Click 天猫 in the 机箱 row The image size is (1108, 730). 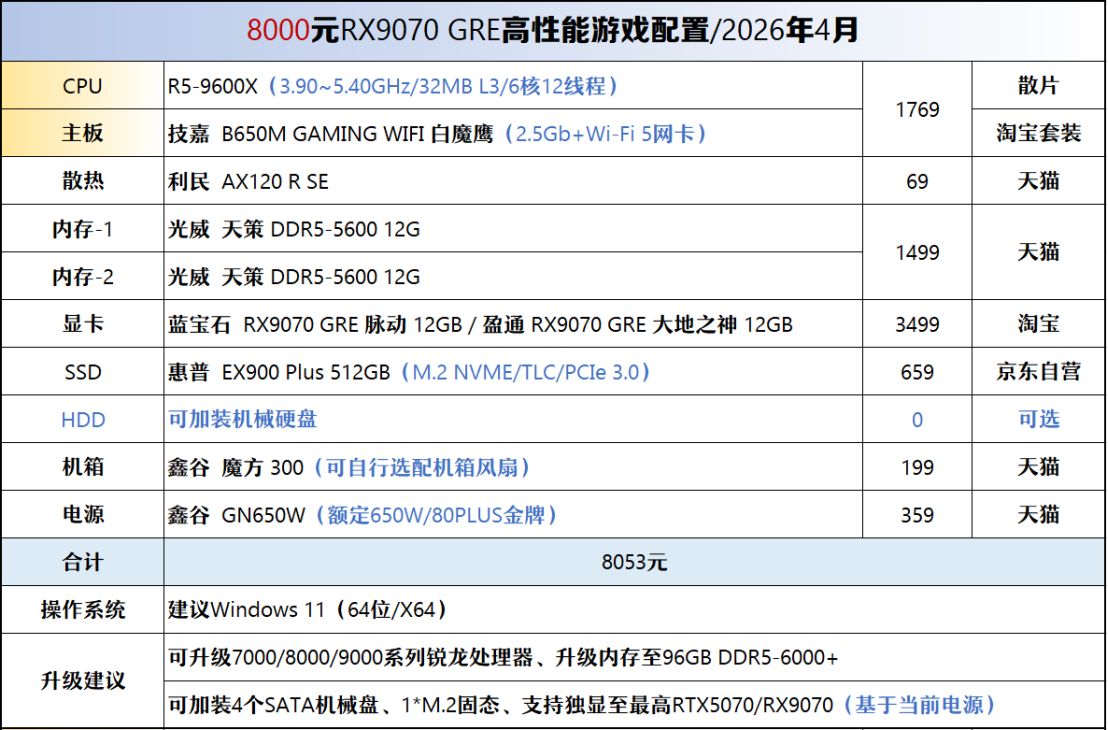click(1039, 466)
